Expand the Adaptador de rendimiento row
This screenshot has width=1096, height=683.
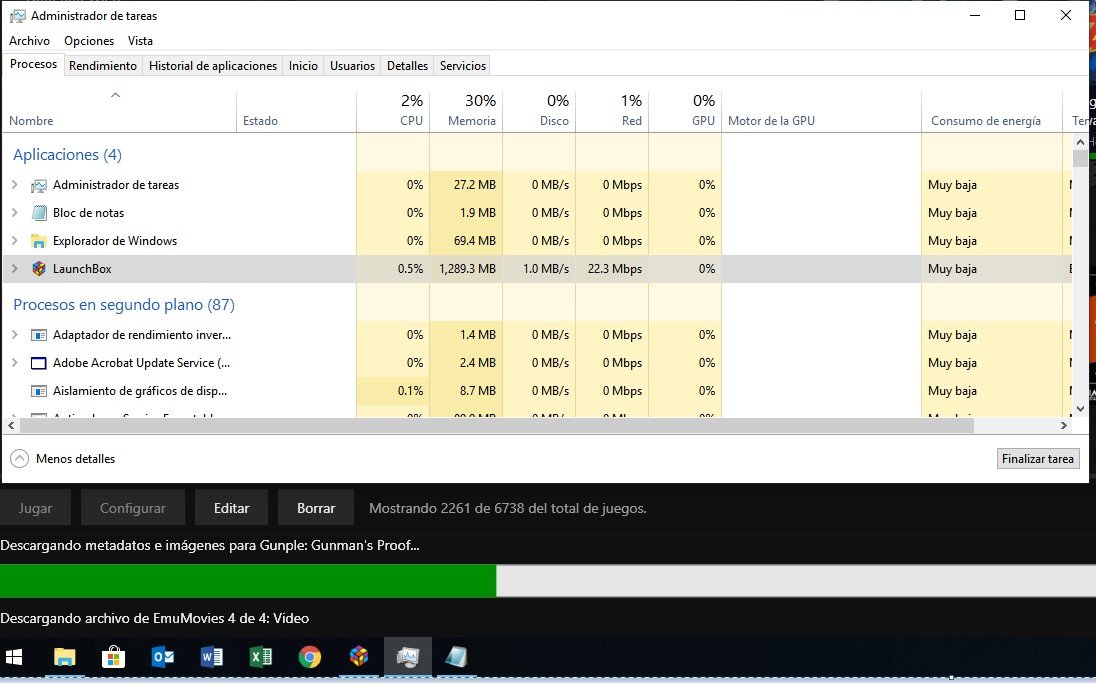point(15,335)
